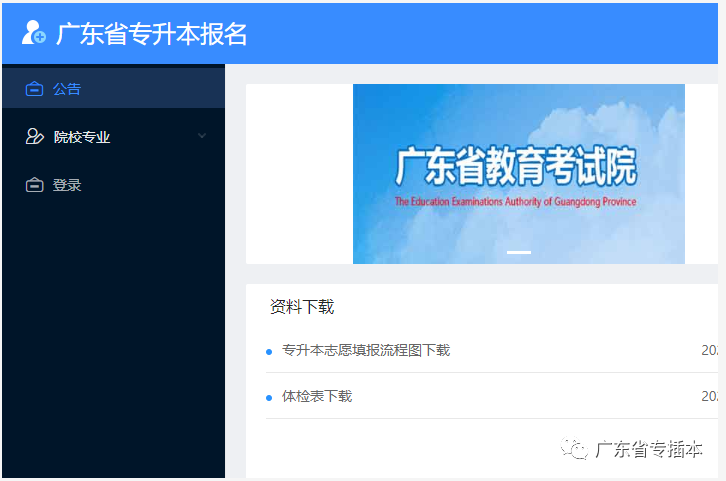Image resolution: width=726 pixels, height=481 pixels.
Task: Open 体检表下载 link
Action: pos(317,396)
